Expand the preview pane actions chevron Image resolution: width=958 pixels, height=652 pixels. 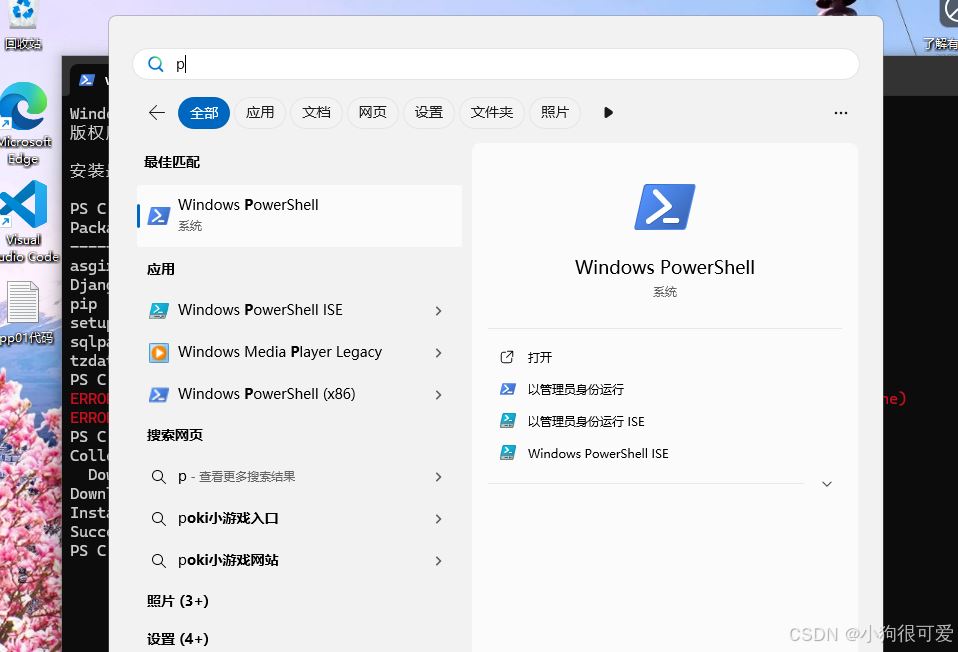point(827,484)
